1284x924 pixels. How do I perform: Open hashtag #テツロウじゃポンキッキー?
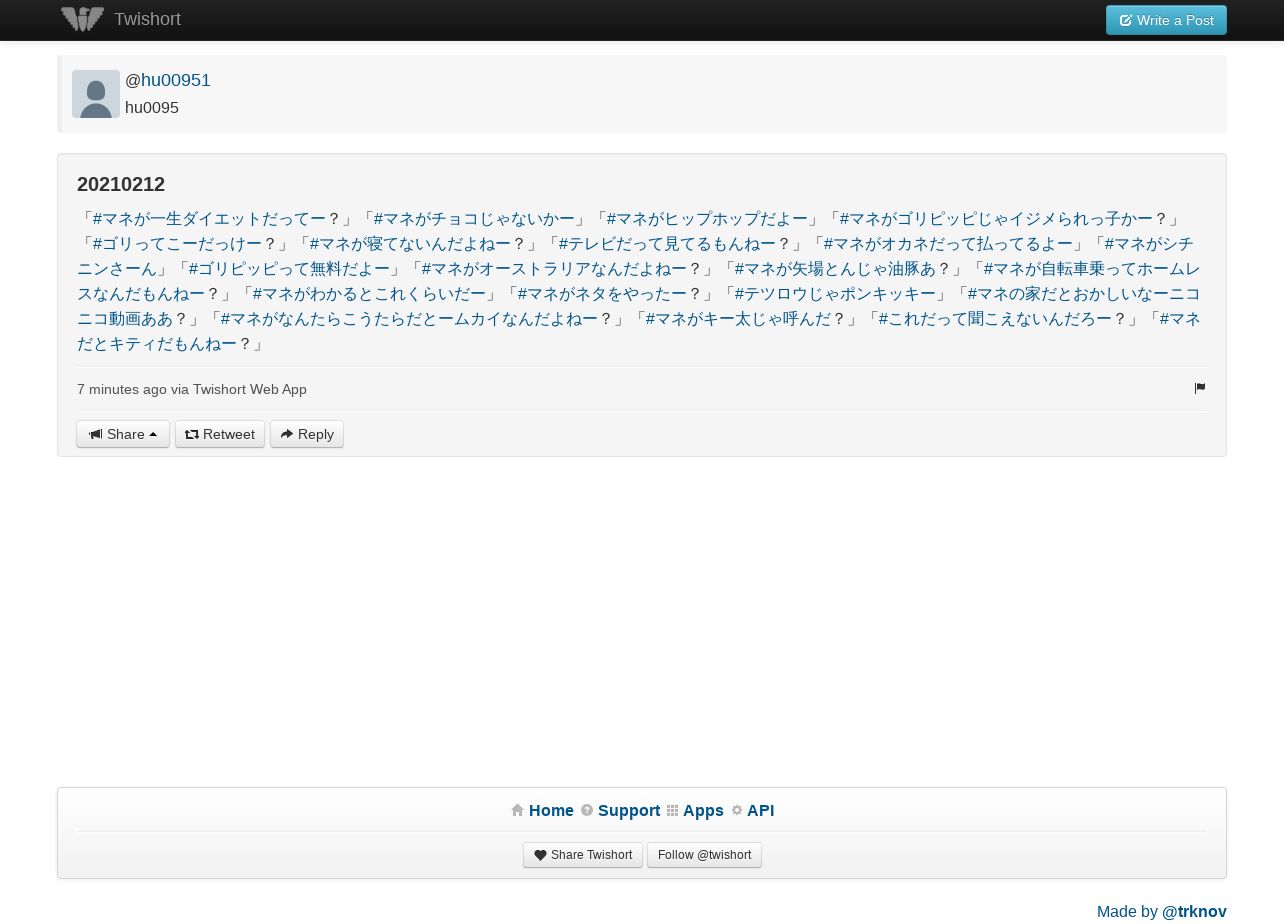click(835, 294)
